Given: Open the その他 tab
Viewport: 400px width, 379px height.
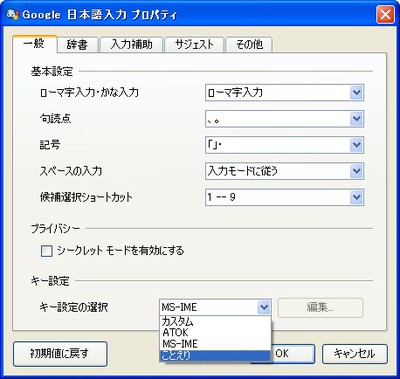Looking at the screenshot, I should click(x=249, y=45).
